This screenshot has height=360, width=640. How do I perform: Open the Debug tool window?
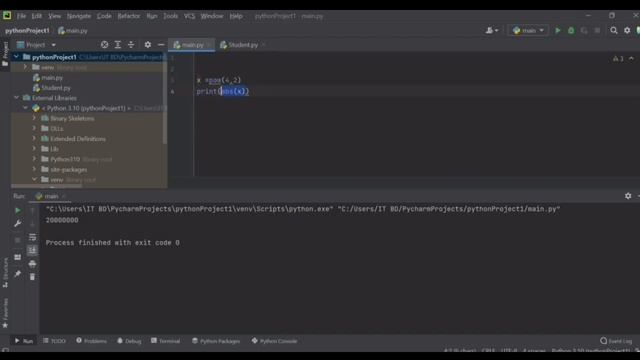click(129, 341)
